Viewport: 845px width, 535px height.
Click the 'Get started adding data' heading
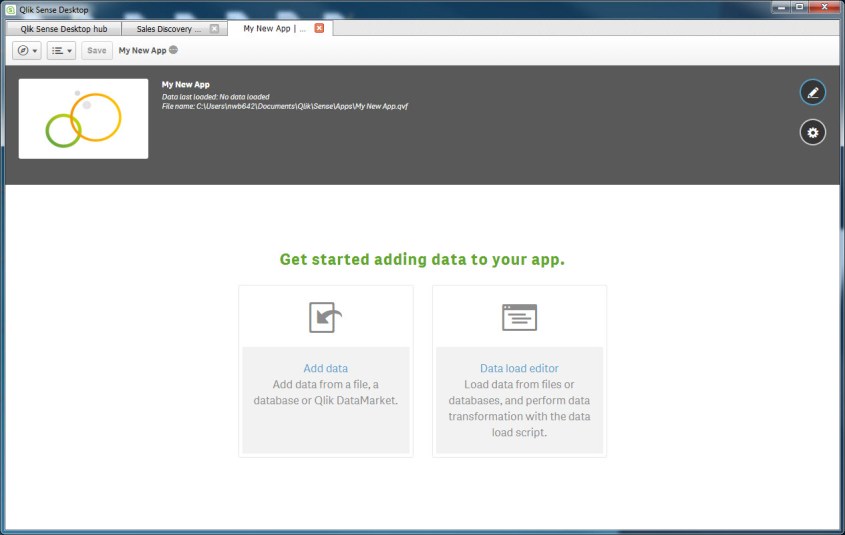pyautogui.click(x=422, y=260)
